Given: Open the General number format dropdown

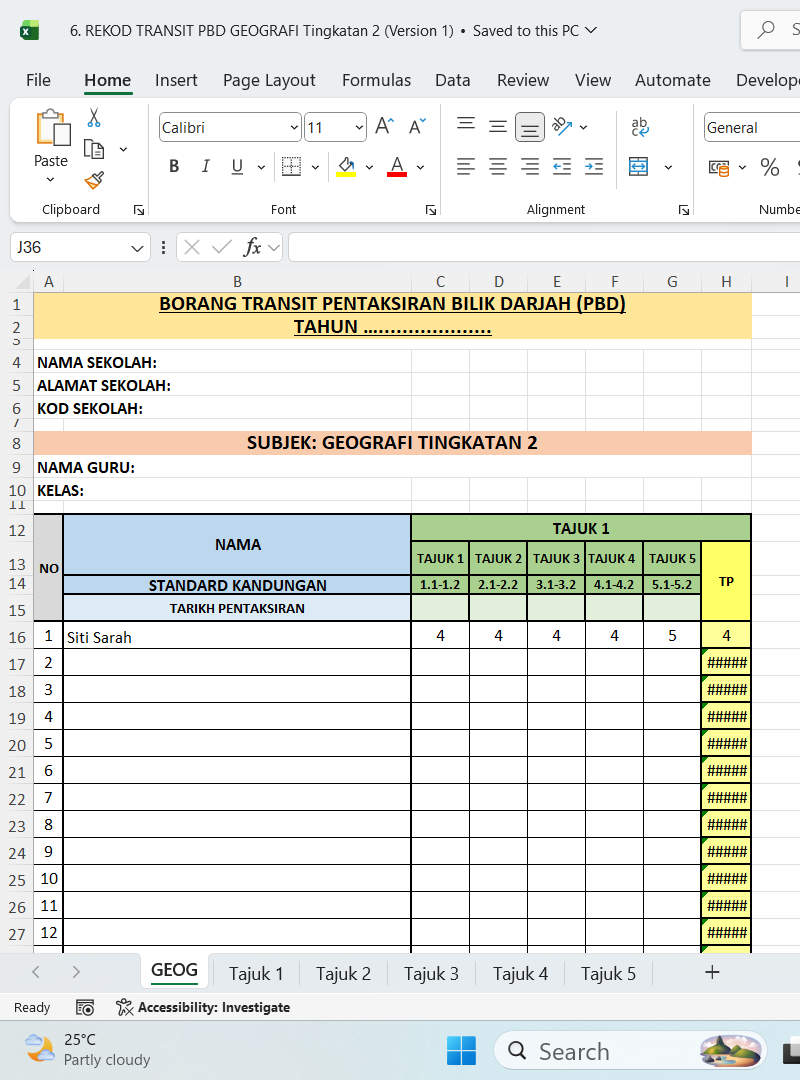Looking at the screenshot, I should pyautogui.click(x=750, y=128).
